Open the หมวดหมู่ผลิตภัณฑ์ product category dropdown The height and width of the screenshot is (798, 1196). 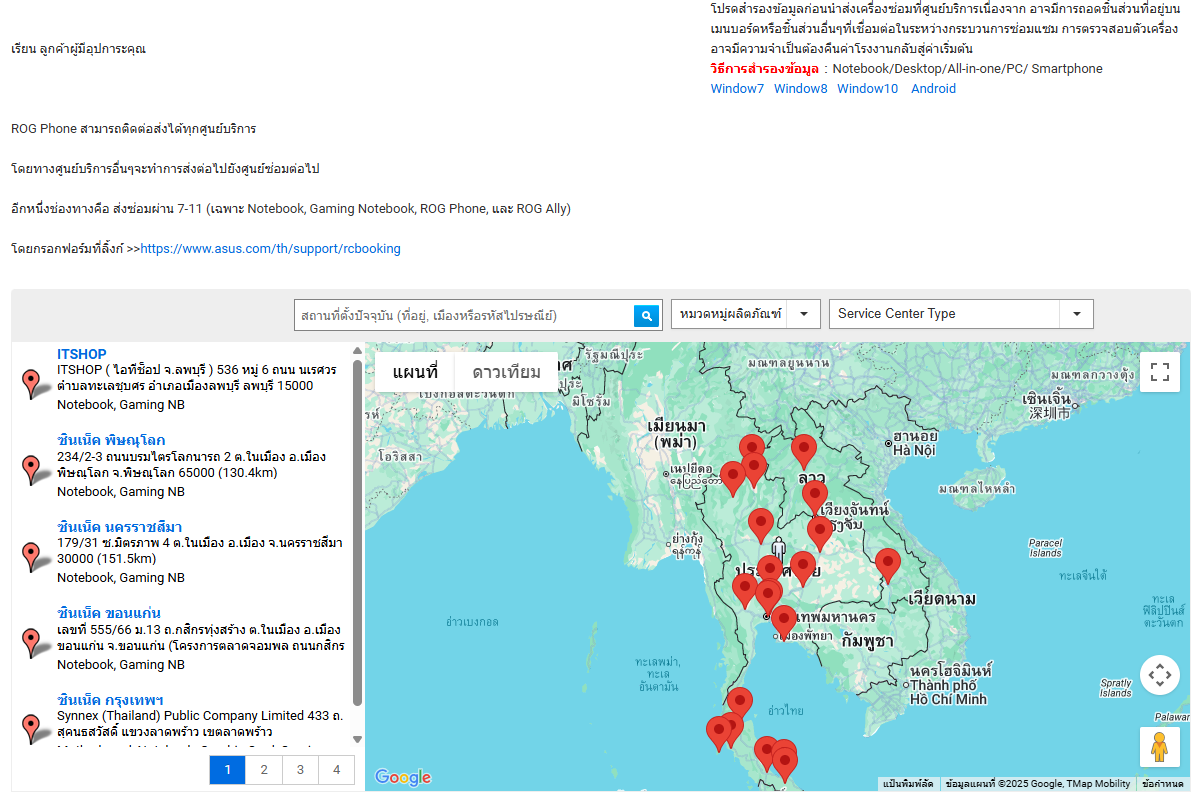pos(745,314)
